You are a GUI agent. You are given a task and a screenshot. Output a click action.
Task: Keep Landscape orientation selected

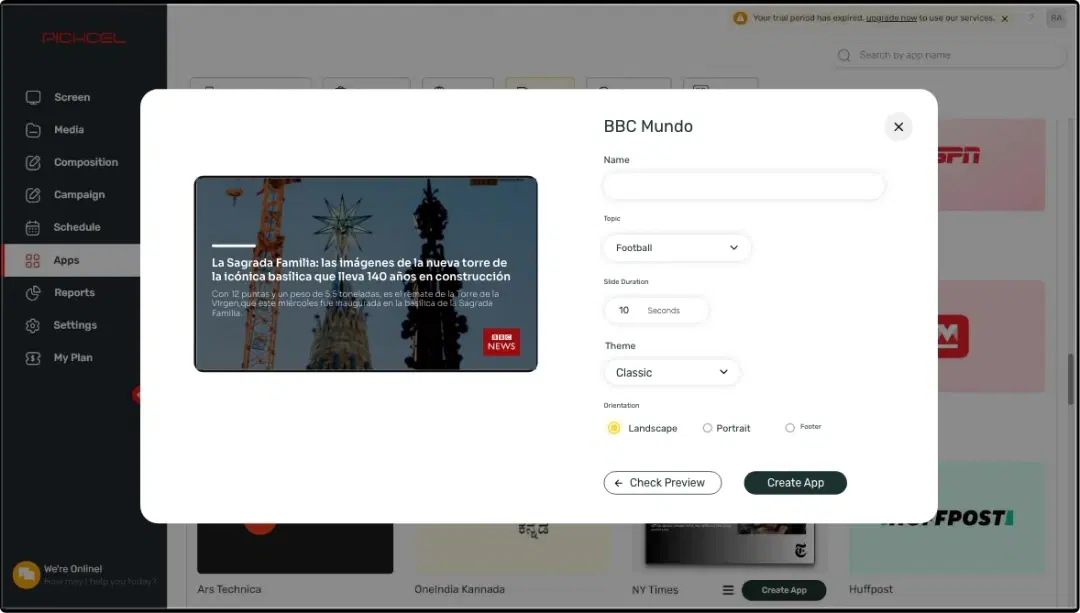(613, 427)
